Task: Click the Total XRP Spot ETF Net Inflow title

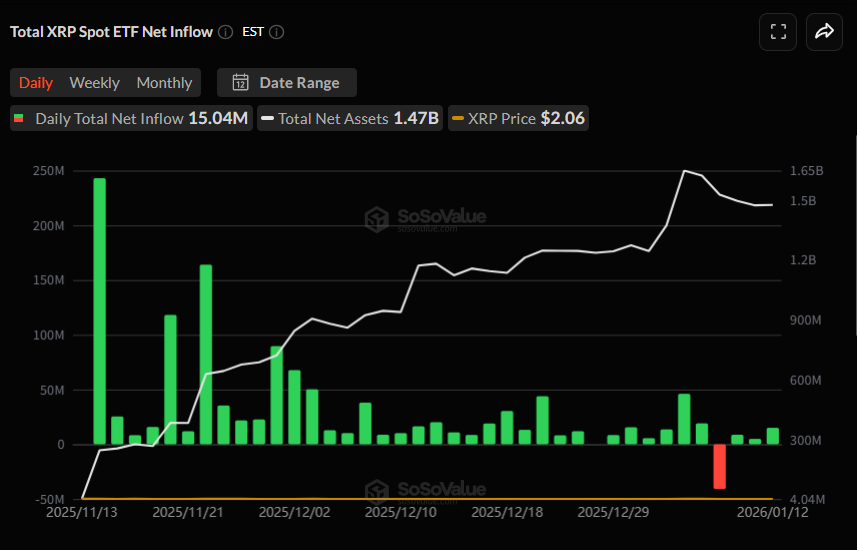Action: (111, 32)
